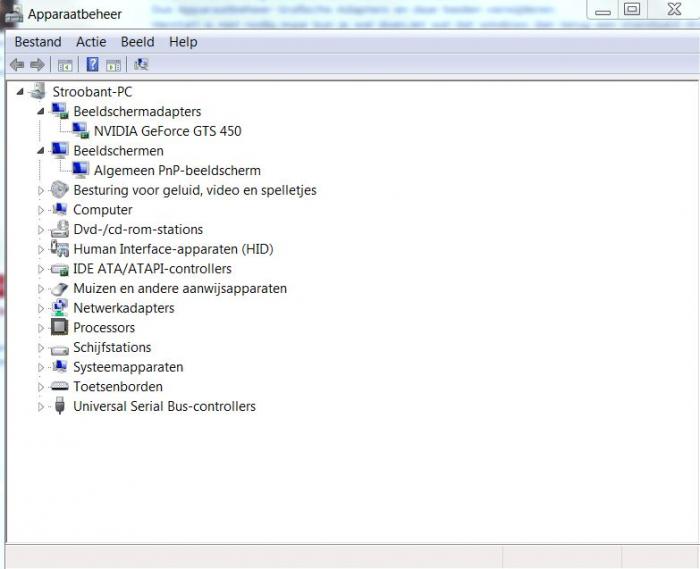Click the Apparaatbeheer title bar icon
Viewport: 700px width, 569px height.
coord(13,13)
